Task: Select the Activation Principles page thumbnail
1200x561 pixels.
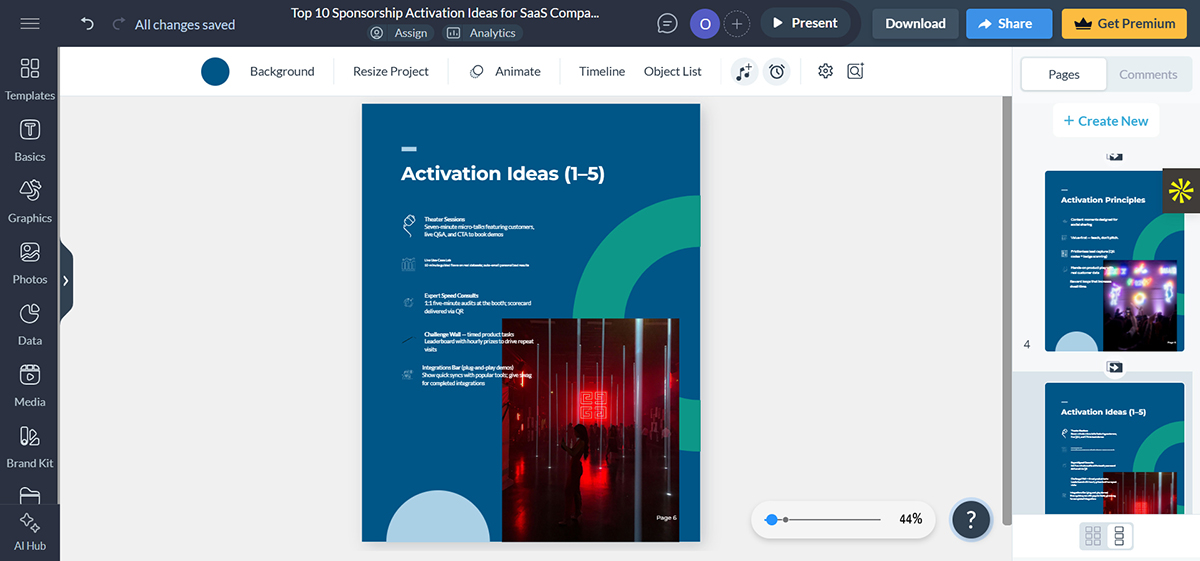Action: [x=1114, y=261]
